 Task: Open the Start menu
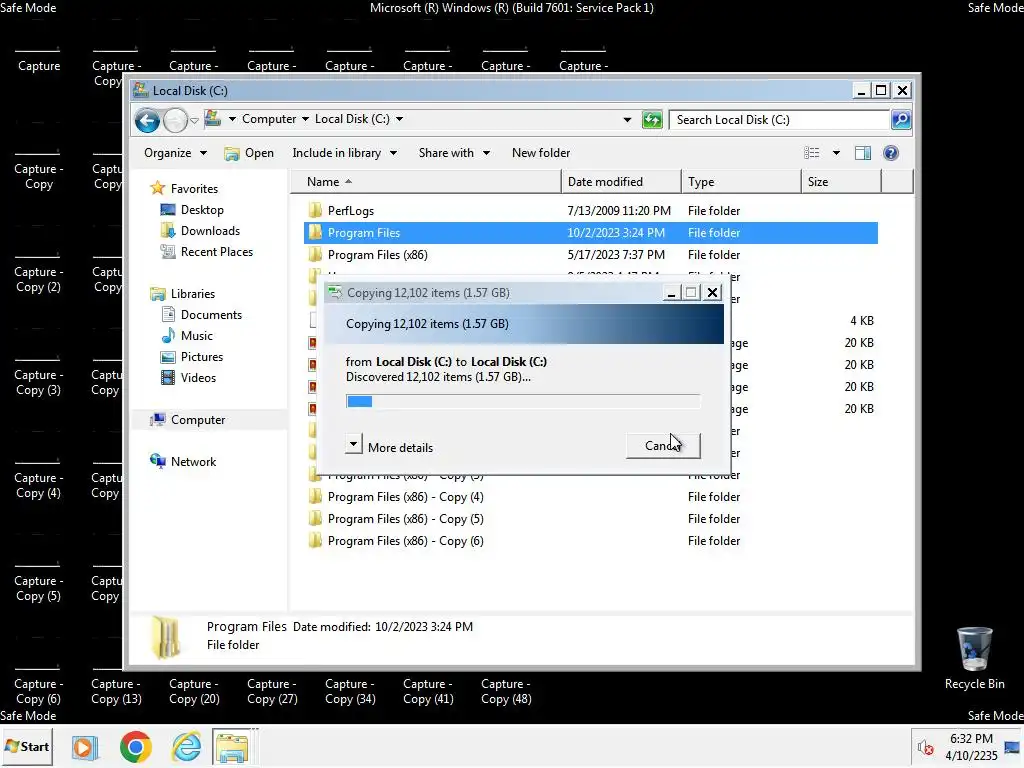(x=27, y=746)
